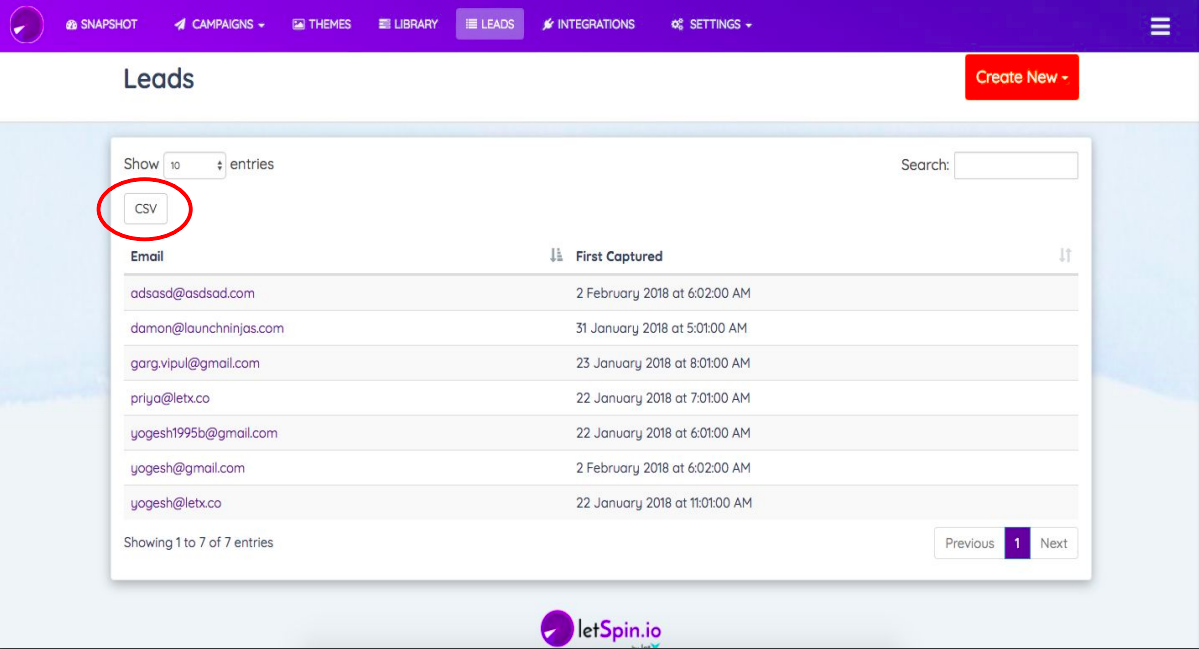
Task: Open lead garg.vipul@gmail.com
Action: click(195, 363)
